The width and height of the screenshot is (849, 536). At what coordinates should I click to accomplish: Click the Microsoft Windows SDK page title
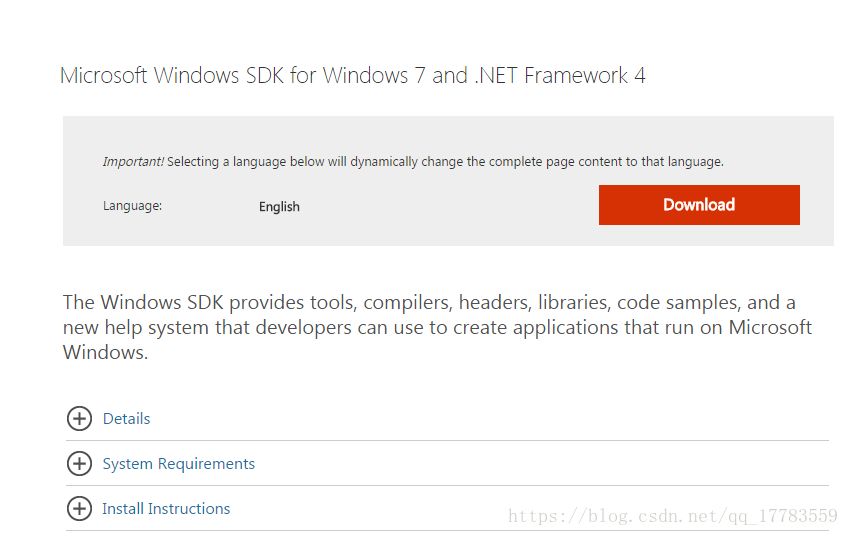click(x=352, y=75)
